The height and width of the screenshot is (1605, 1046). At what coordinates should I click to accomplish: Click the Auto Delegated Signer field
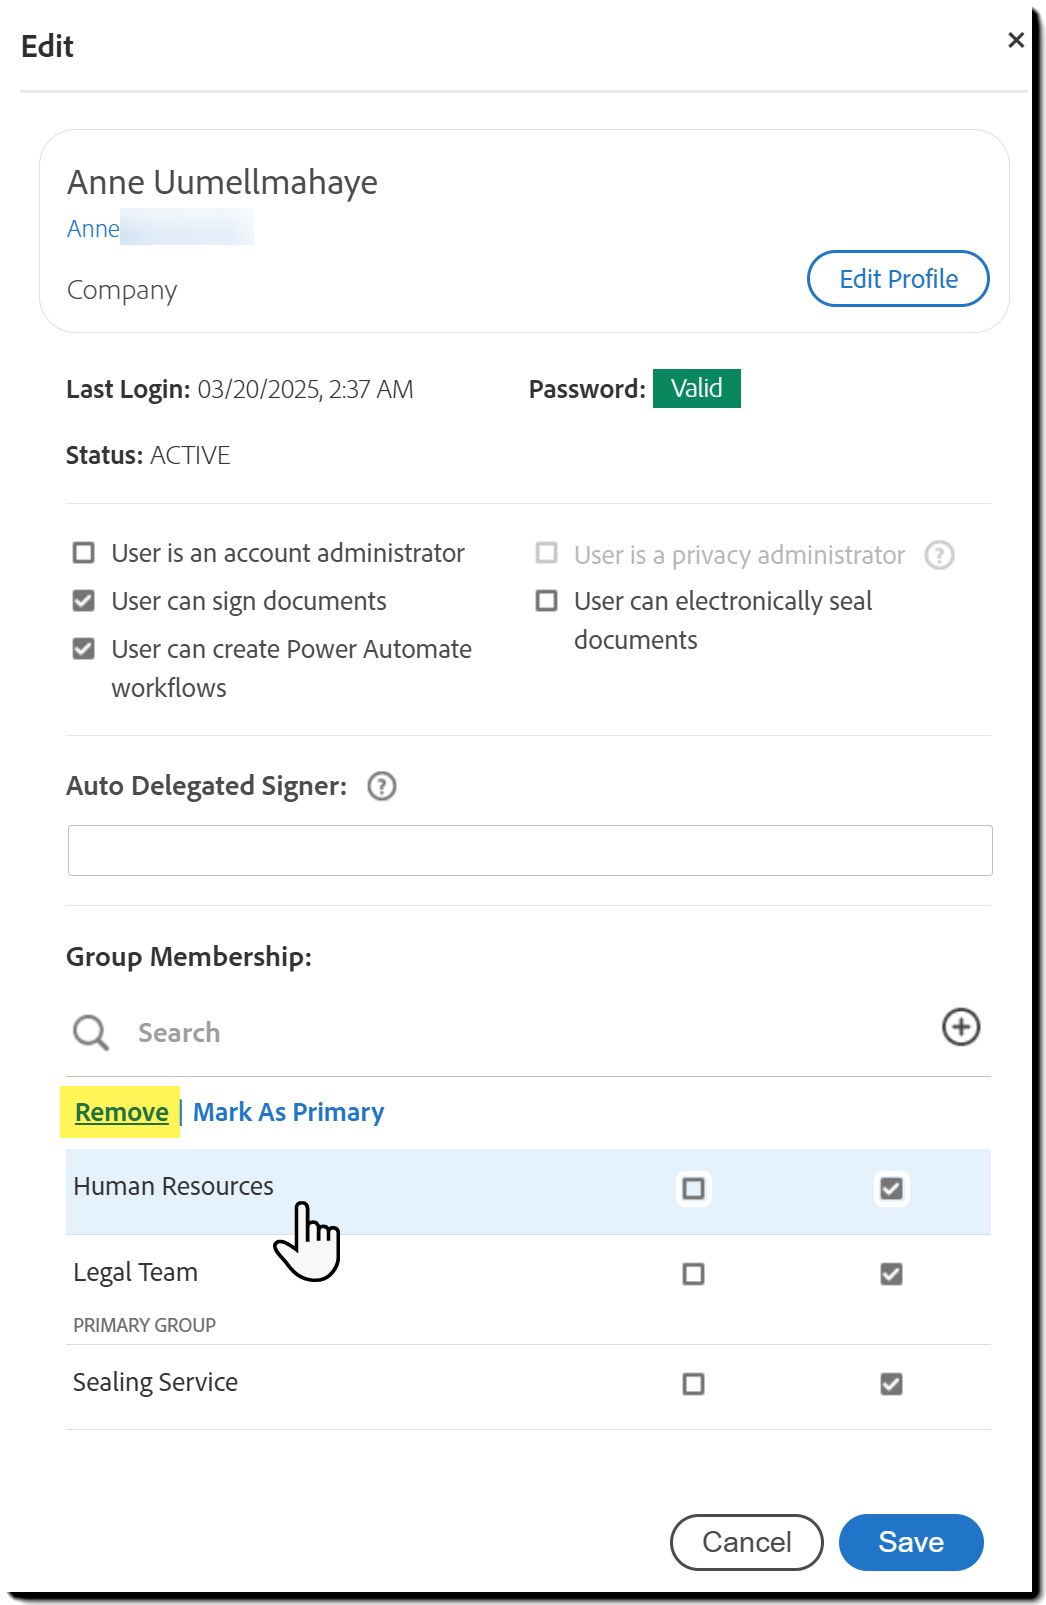coord(530,850)
